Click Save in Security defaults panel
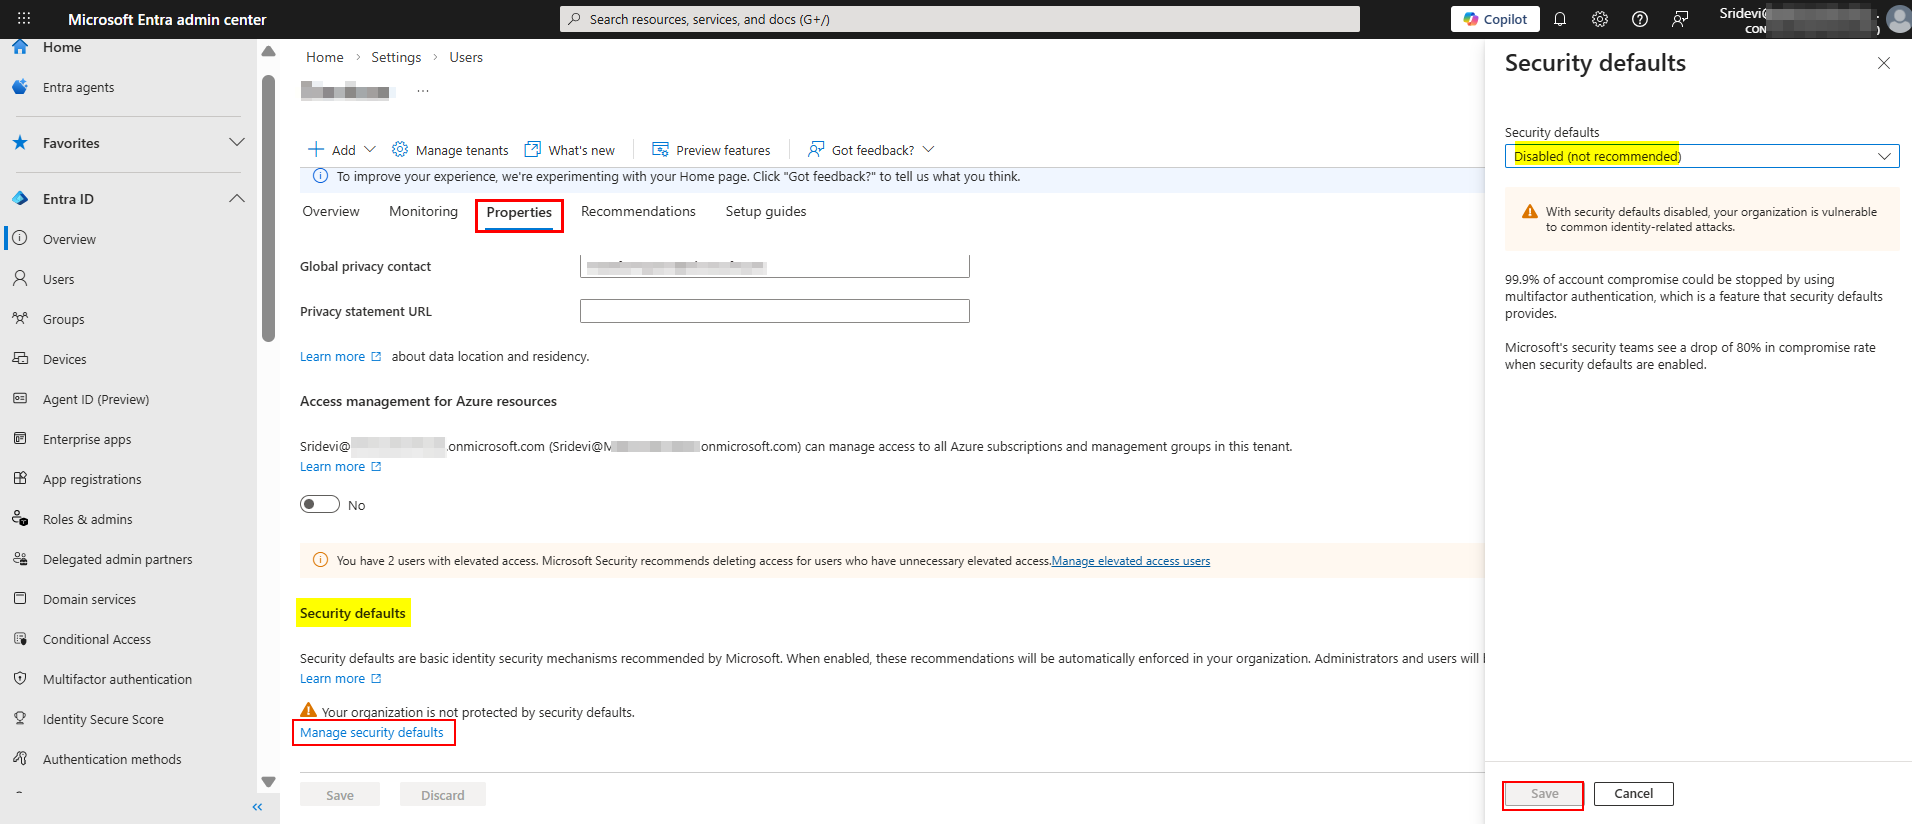The height and width of the screenshot is (824, 1912). click(x=1544, y=794)
